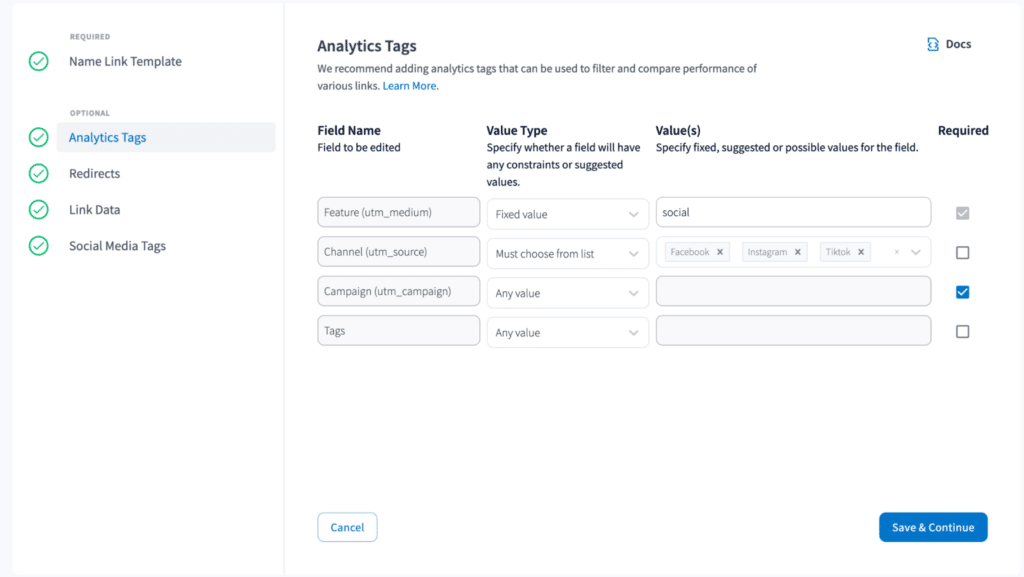This screenshot has width=1024, height=577.
Task: Click the Save & Continue button
Action: 932,527
